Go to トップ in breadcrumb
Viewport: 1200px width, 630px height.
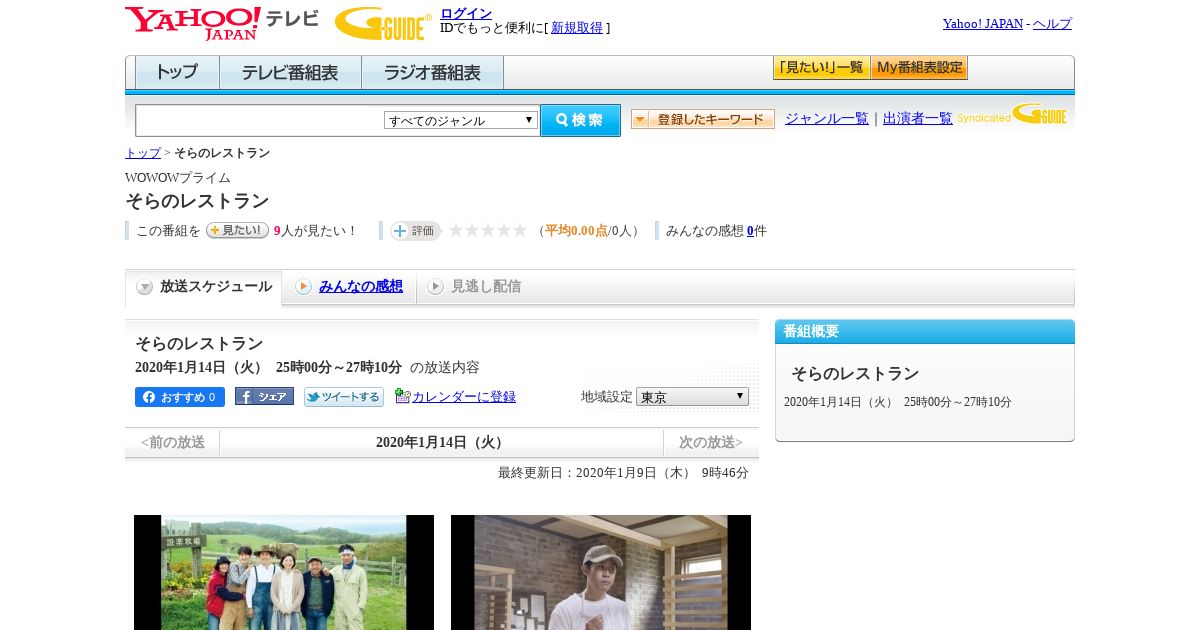pyautogui.click(x=143, y=153)
